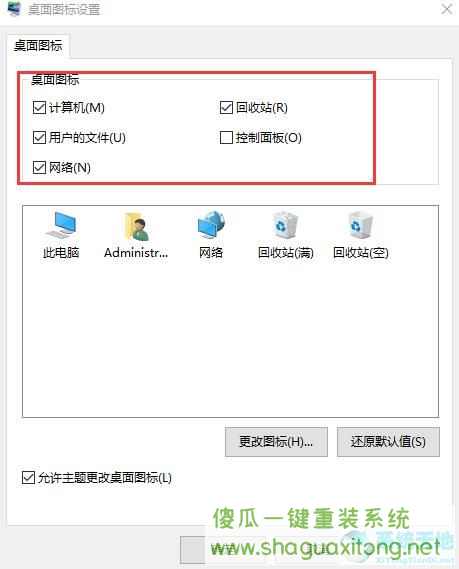459x569 pixels.
Task: Click the 此电脑 label text
Action: [61, 253]
